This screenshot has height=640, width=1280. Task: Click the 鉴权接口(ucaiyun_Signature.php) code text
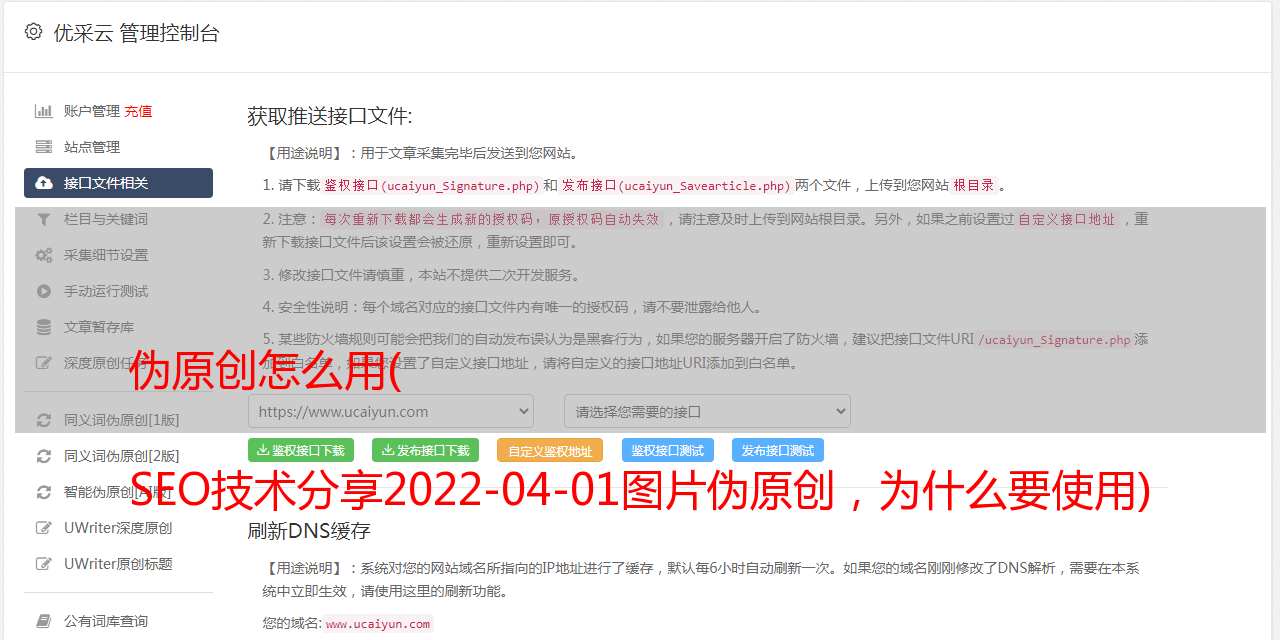(431, 186)
